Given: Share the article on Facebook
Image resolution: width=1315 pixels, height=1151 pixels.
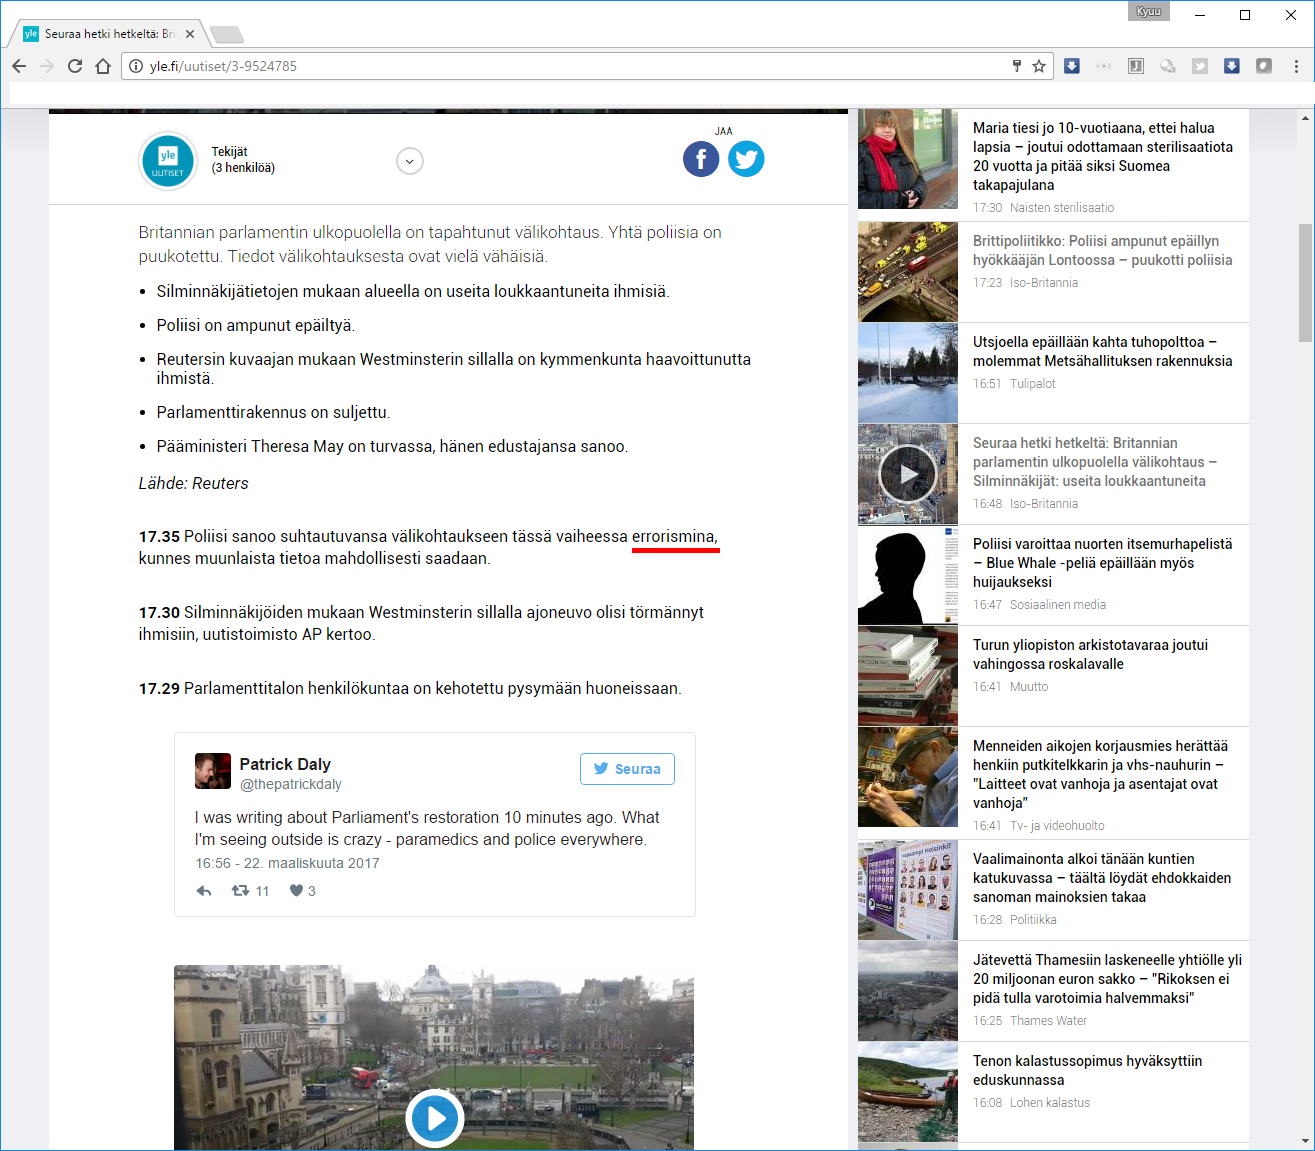Looking at the screenshot, I should coord(701,159).
